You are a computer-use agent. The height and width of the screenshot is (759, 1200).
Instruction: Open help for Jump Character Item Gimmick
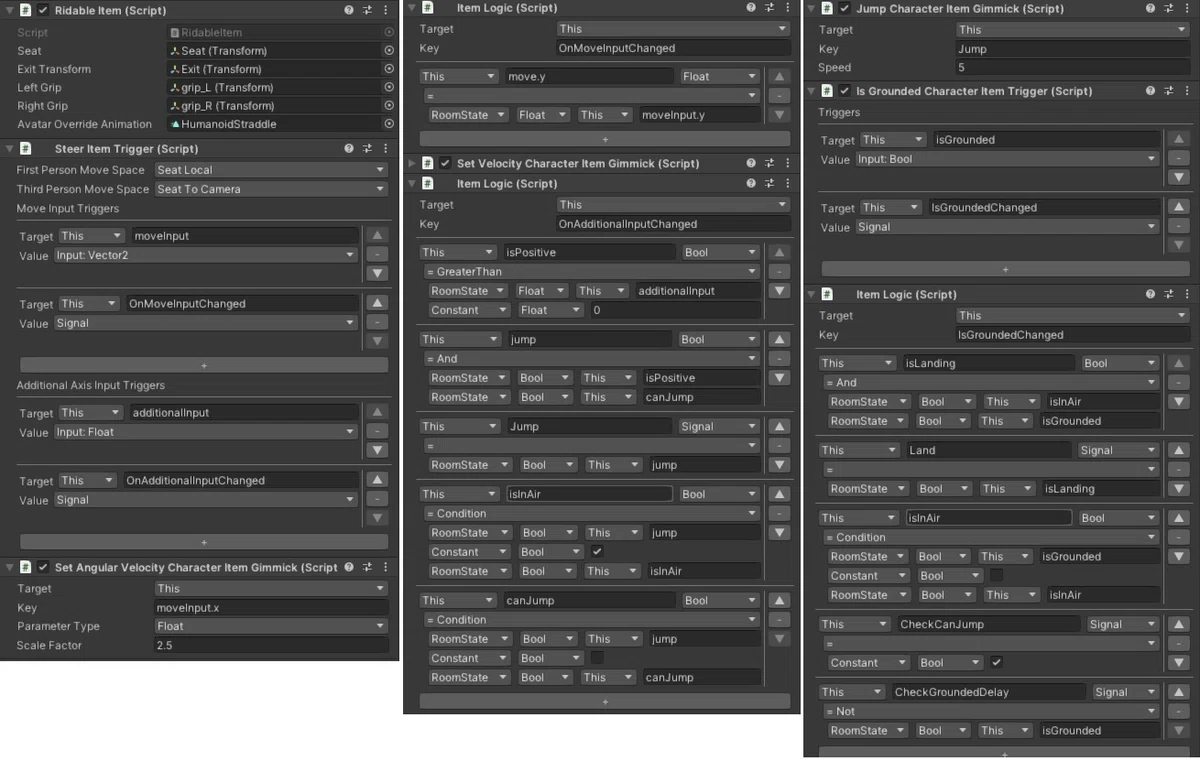pyautogui.click(x=1150, y=9)
